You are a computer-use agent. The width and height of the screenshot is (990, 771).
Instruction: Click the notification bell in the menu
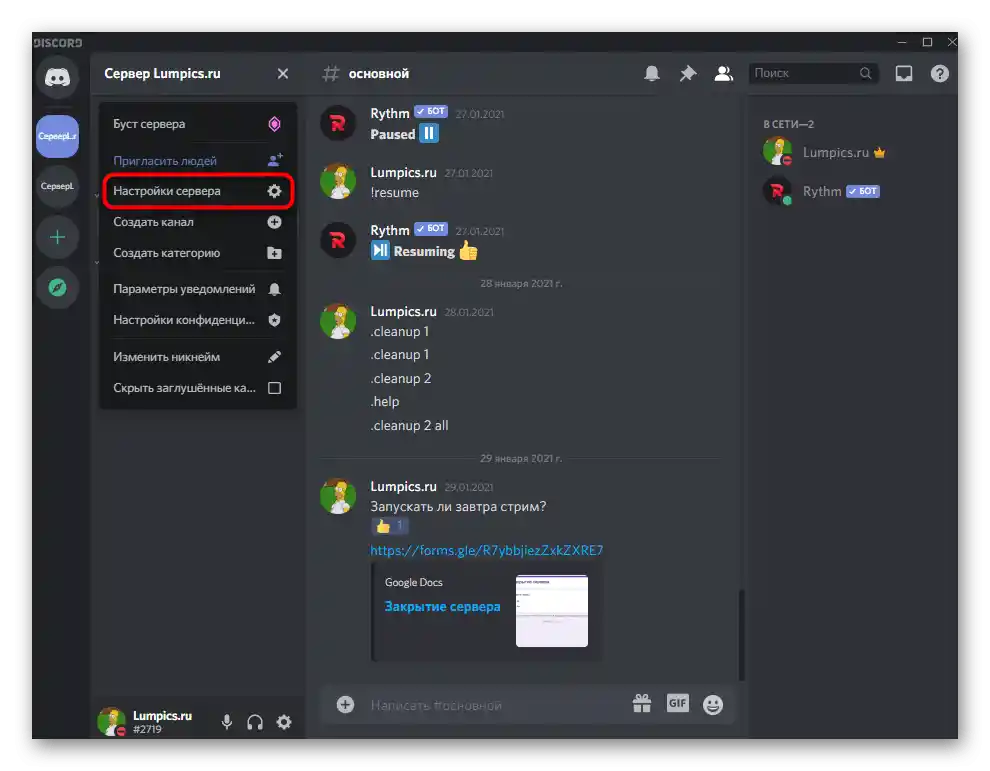point(274,289)
